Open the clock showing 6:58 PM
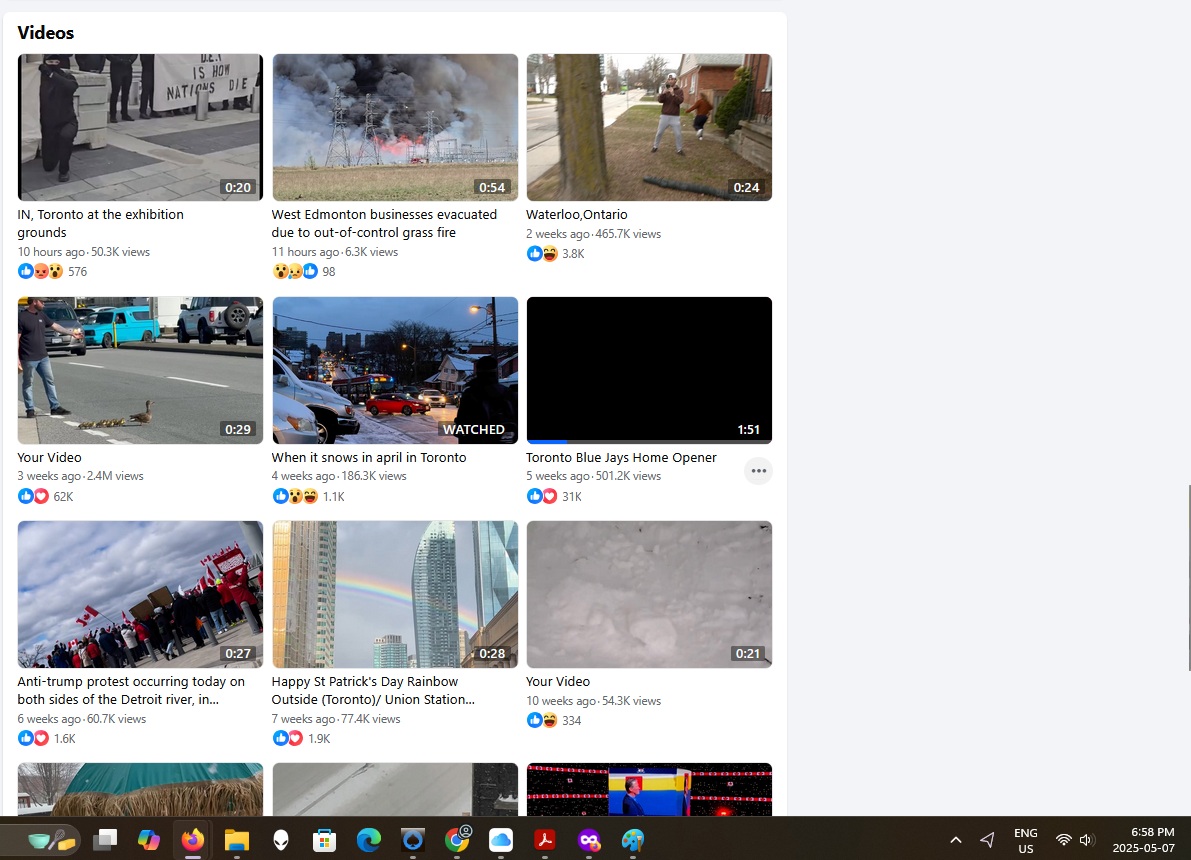This screenshot has height=860, width=1191. pos(1143,840)
